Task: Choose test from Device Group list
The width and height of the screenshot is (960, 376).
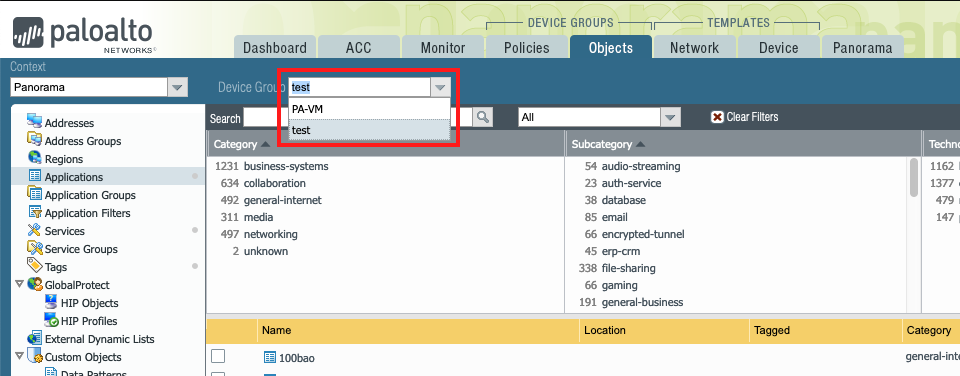Action: click(x=369, y=130)
